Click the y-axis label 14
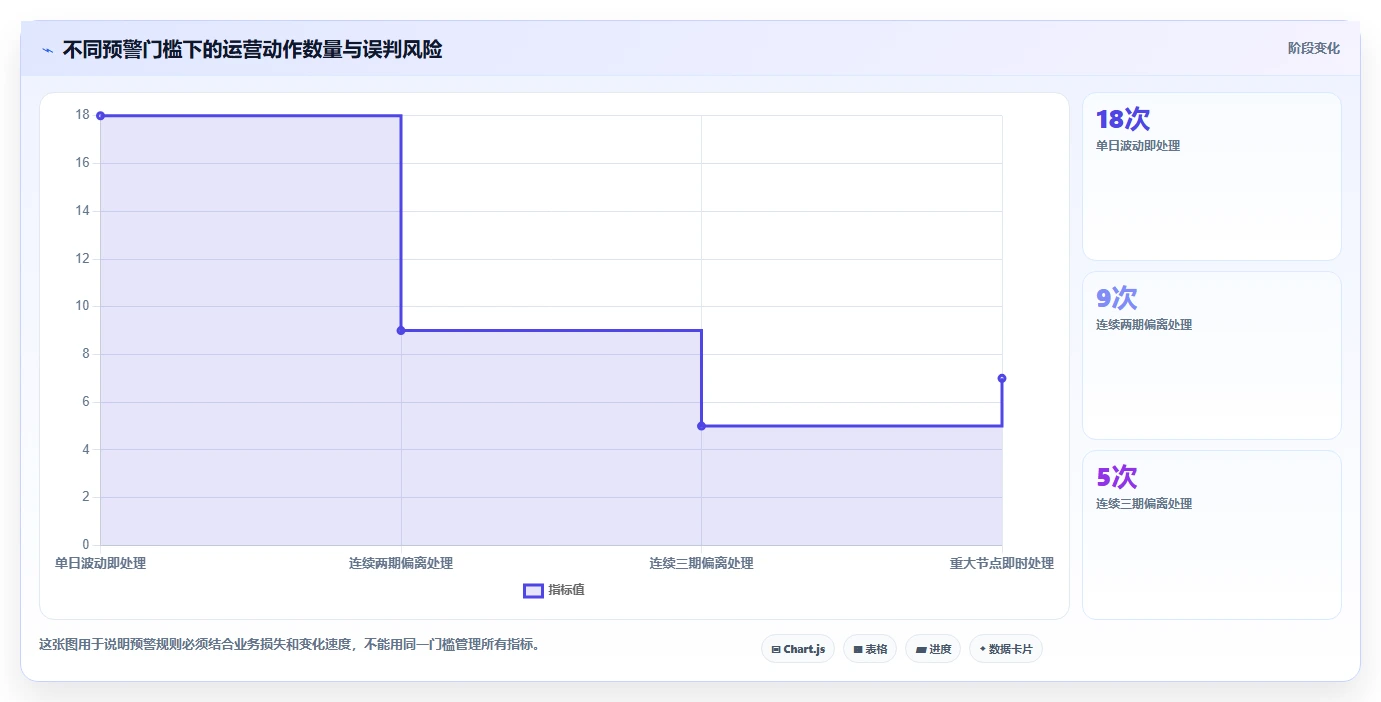Viewport: 1381px width, 702px height. [x=82, y=211]
